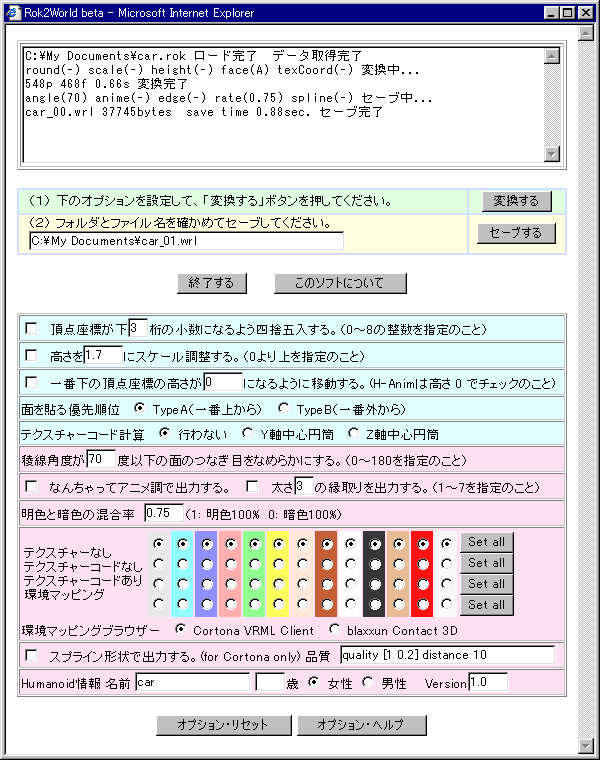Viewport: 600px width, 760px height.
Task: Enable height scale adjustment checkbox
Action: tap(32, 355)
